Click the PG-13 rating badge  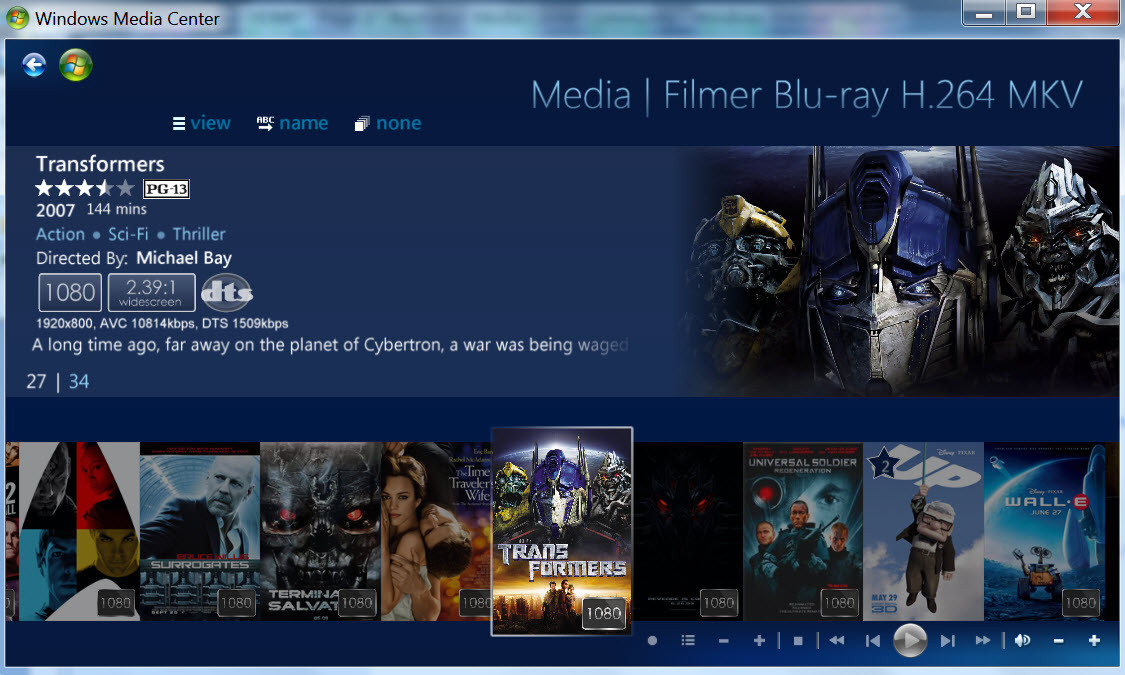pyautogui.click(x=166, y=189)
